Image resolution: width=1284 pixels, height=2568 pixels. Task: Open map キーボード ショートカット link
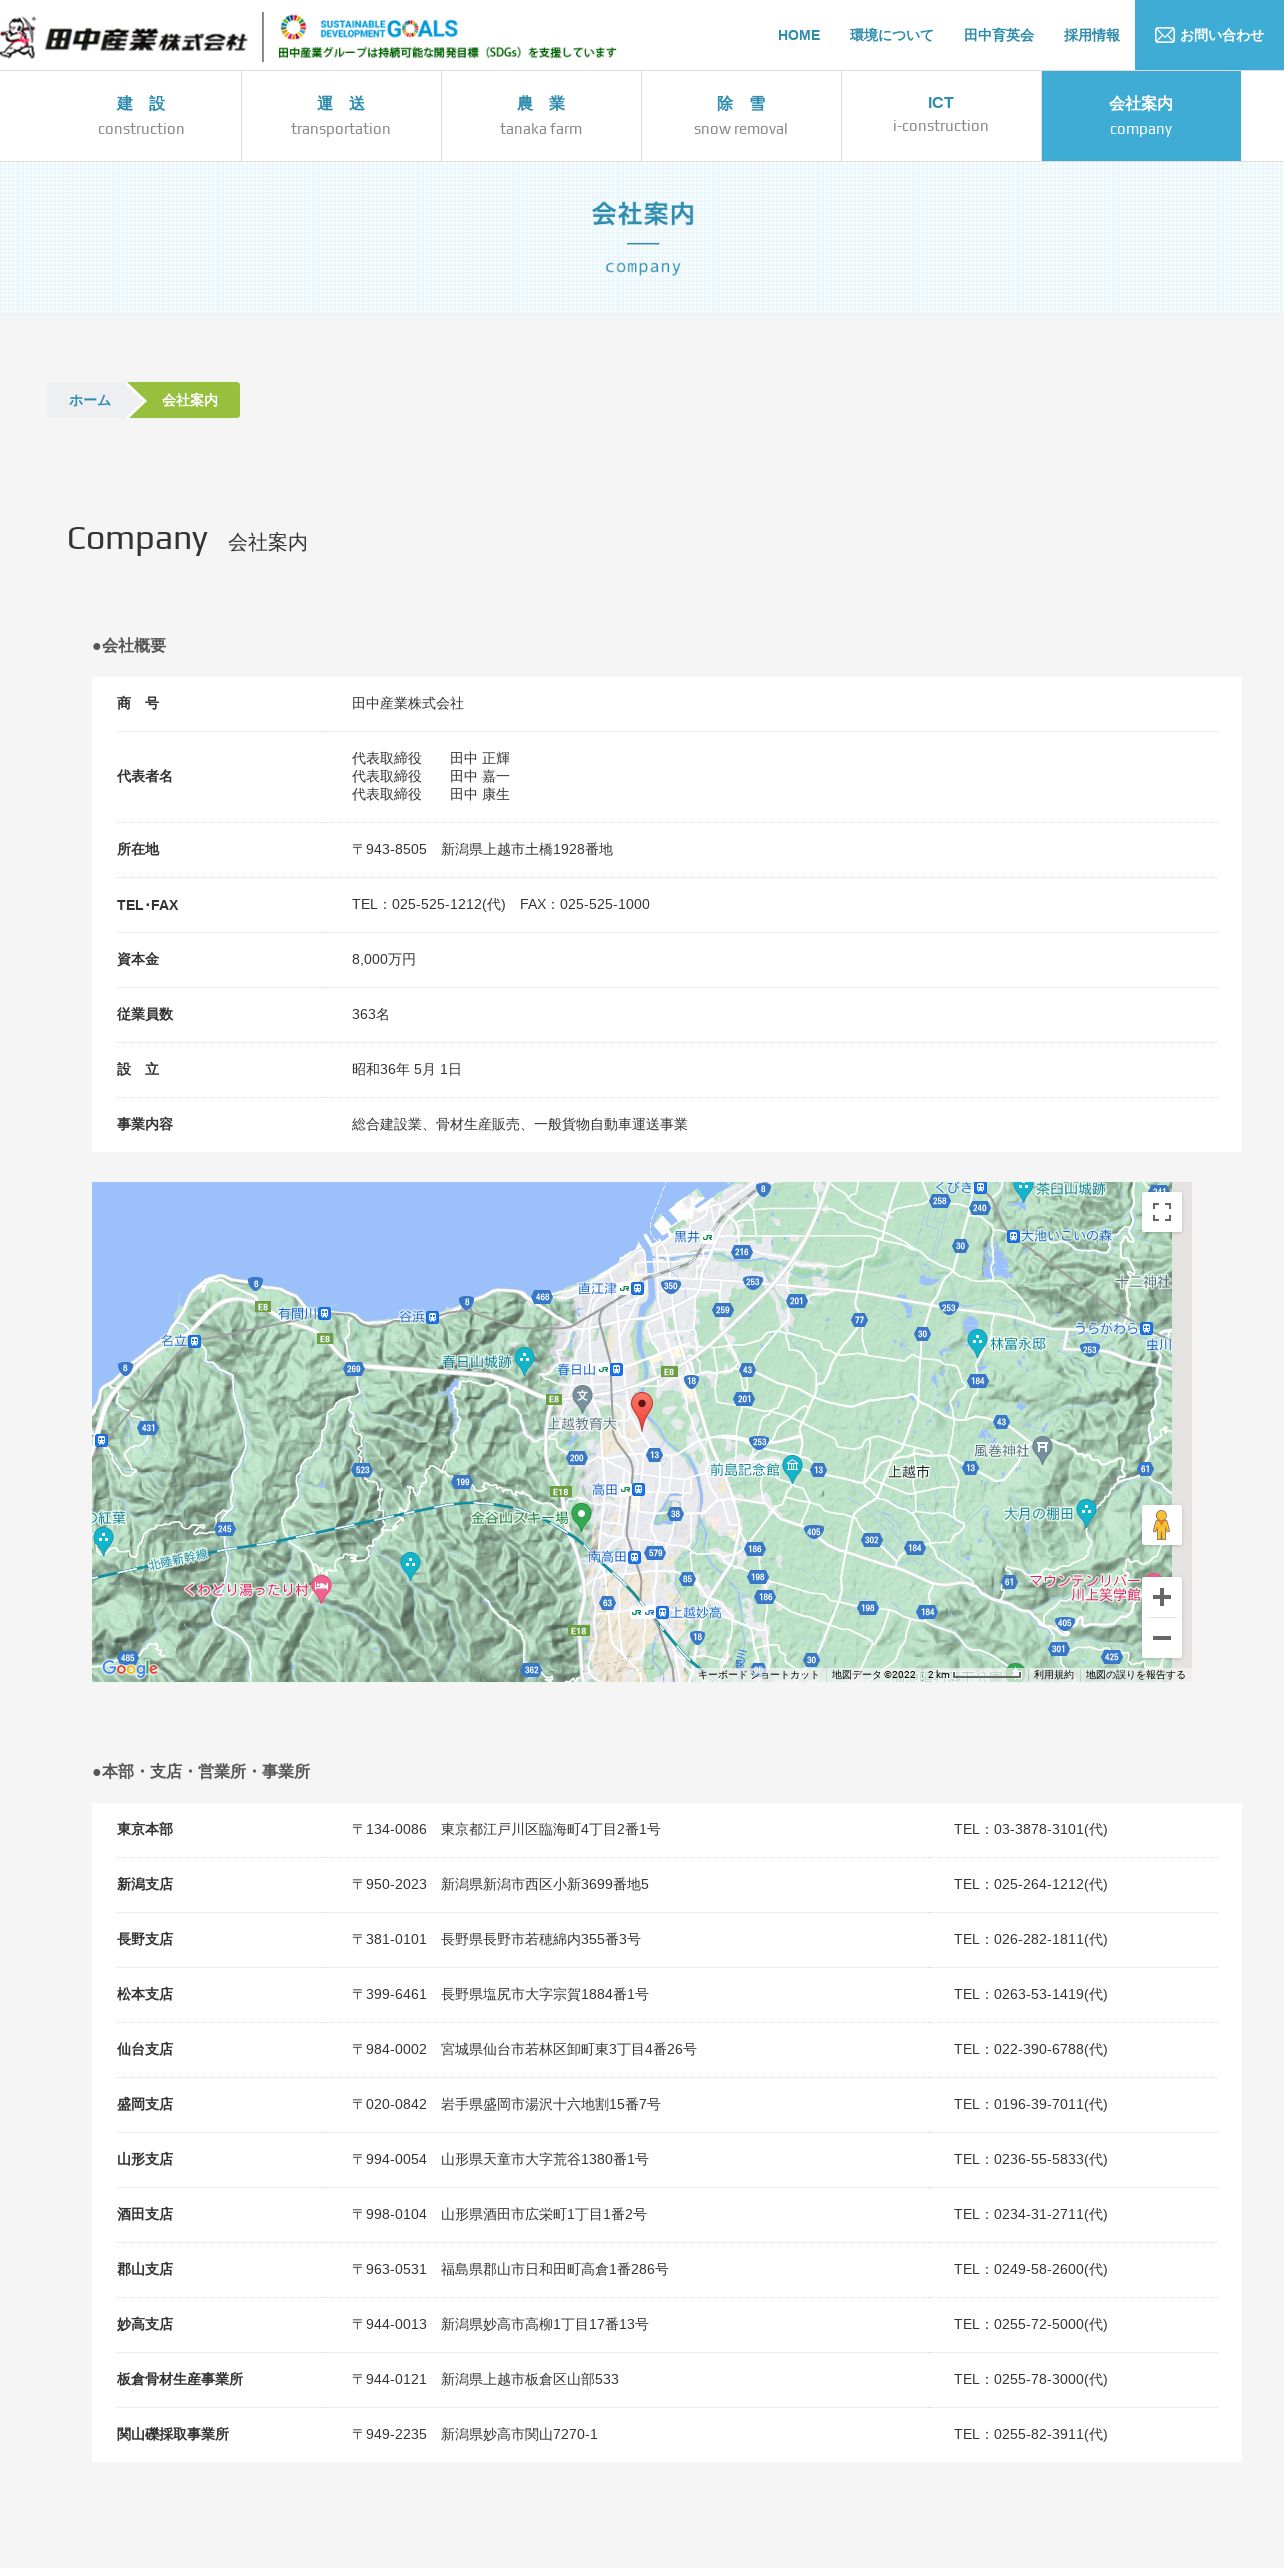[x=758, y=1674]
